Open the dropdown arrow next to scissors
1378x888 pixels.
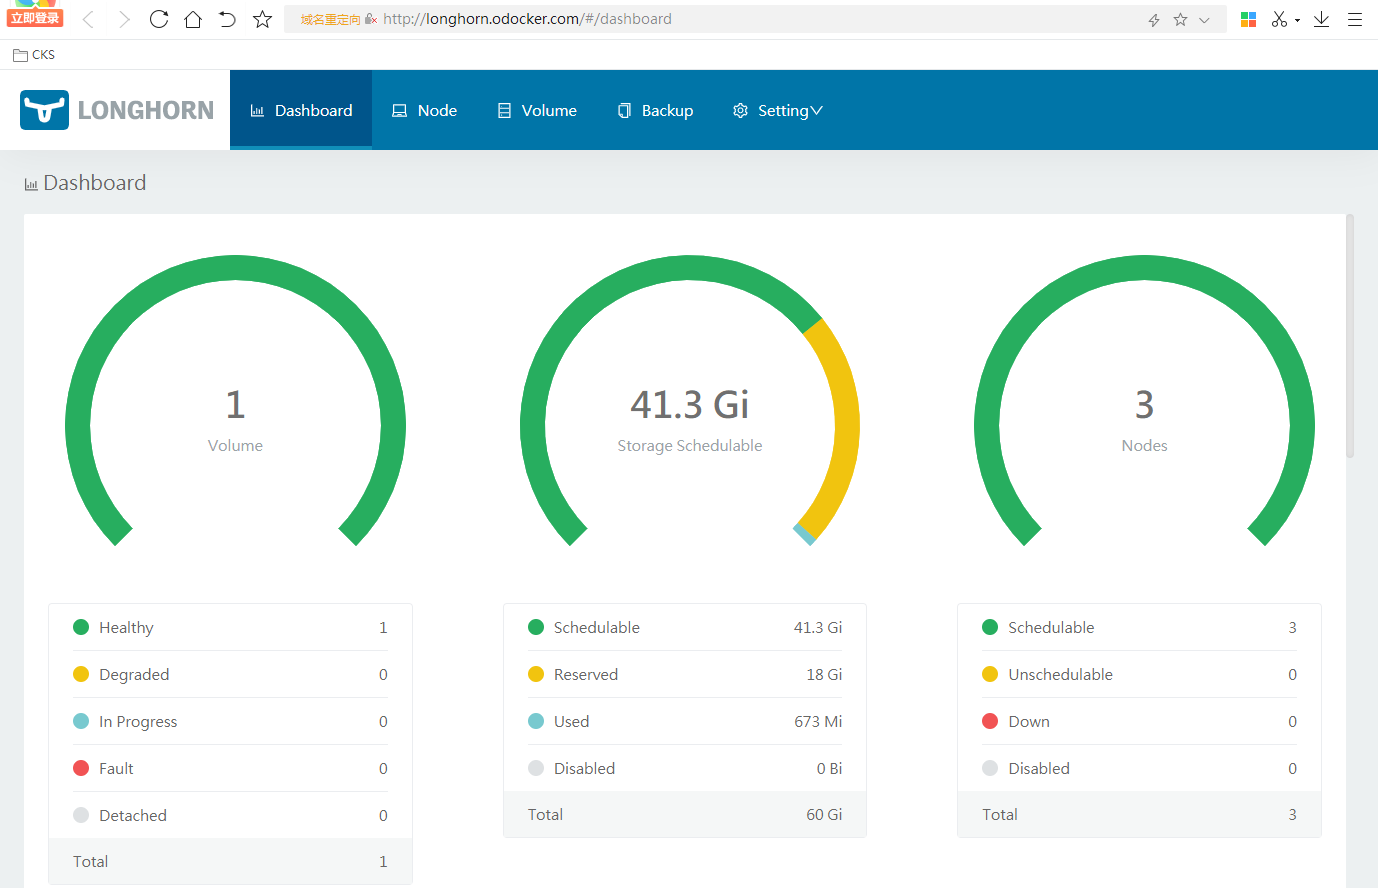pos(1297,20)
